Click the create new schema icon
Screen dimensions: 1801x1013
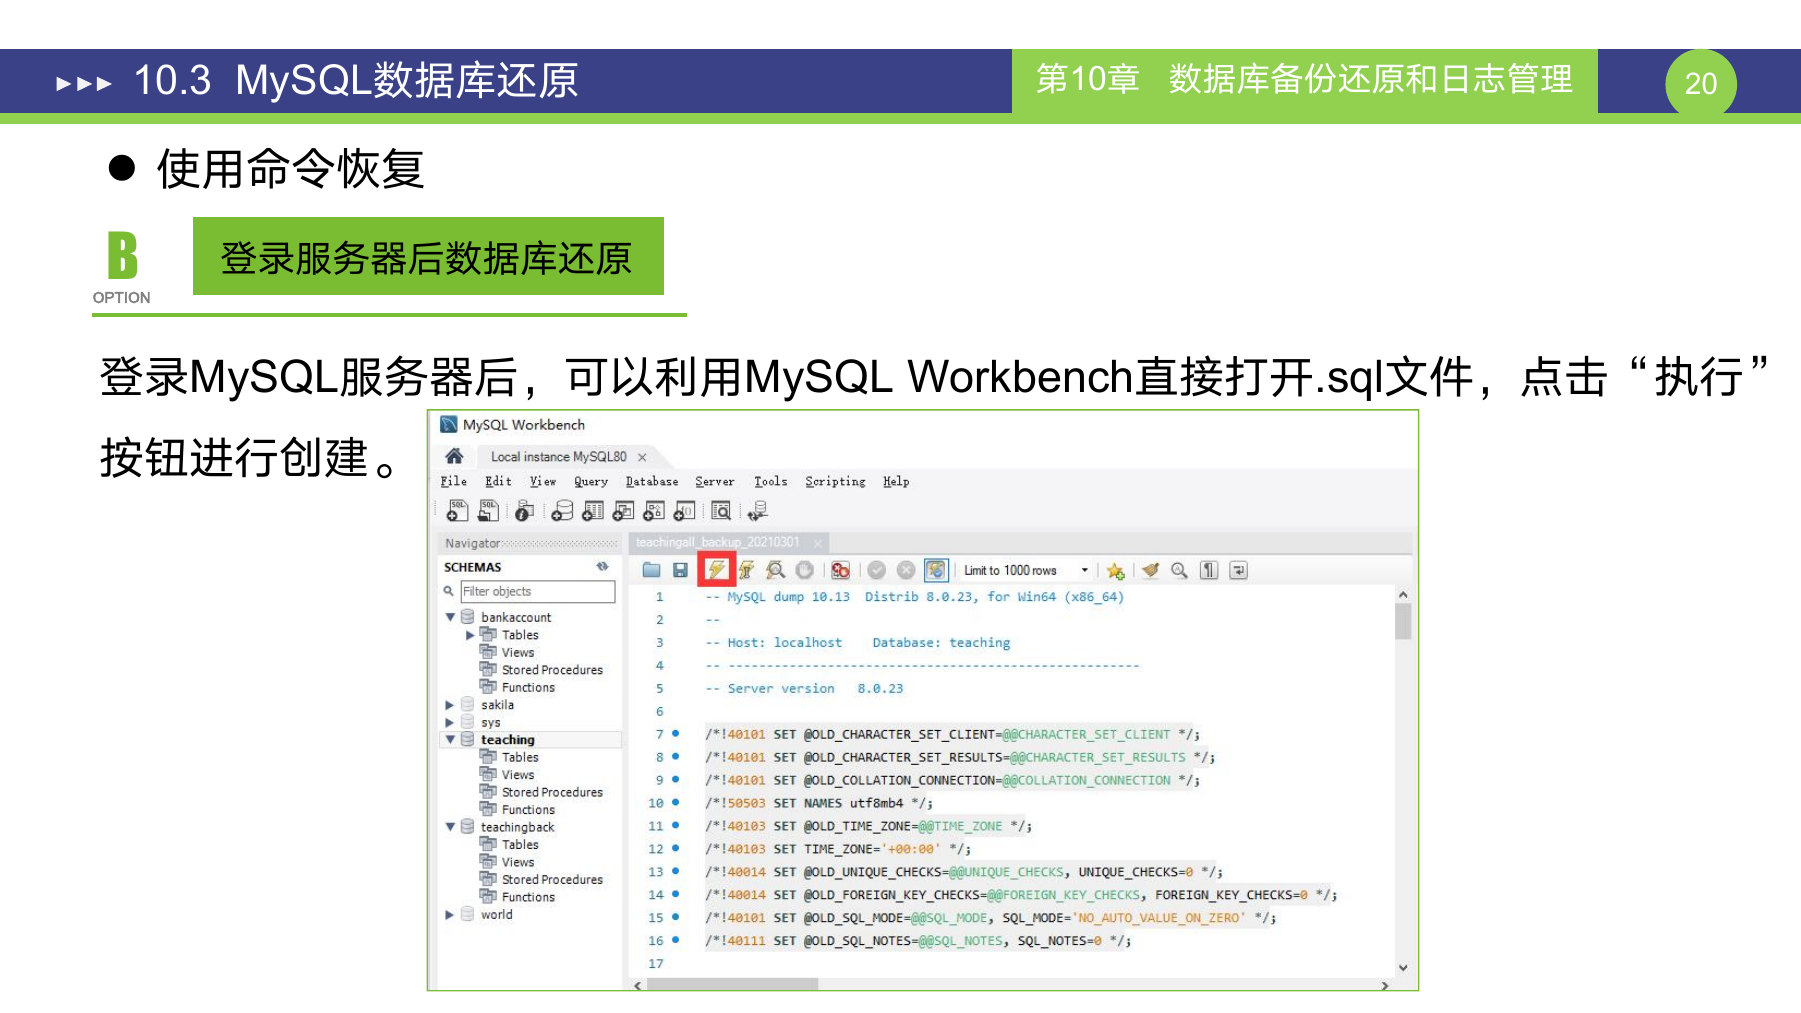click(563, 511)
